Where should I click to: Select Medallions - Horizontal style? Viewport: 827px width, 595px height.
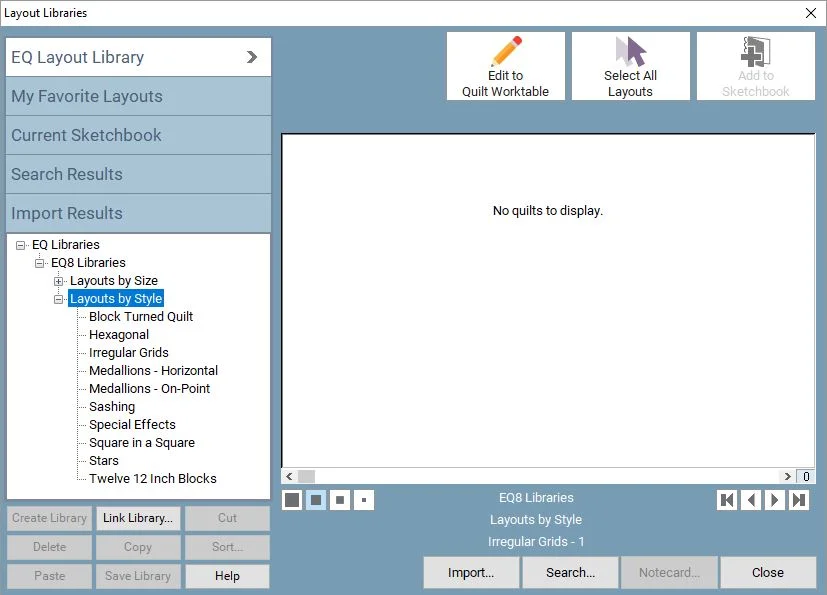[153, 370]
